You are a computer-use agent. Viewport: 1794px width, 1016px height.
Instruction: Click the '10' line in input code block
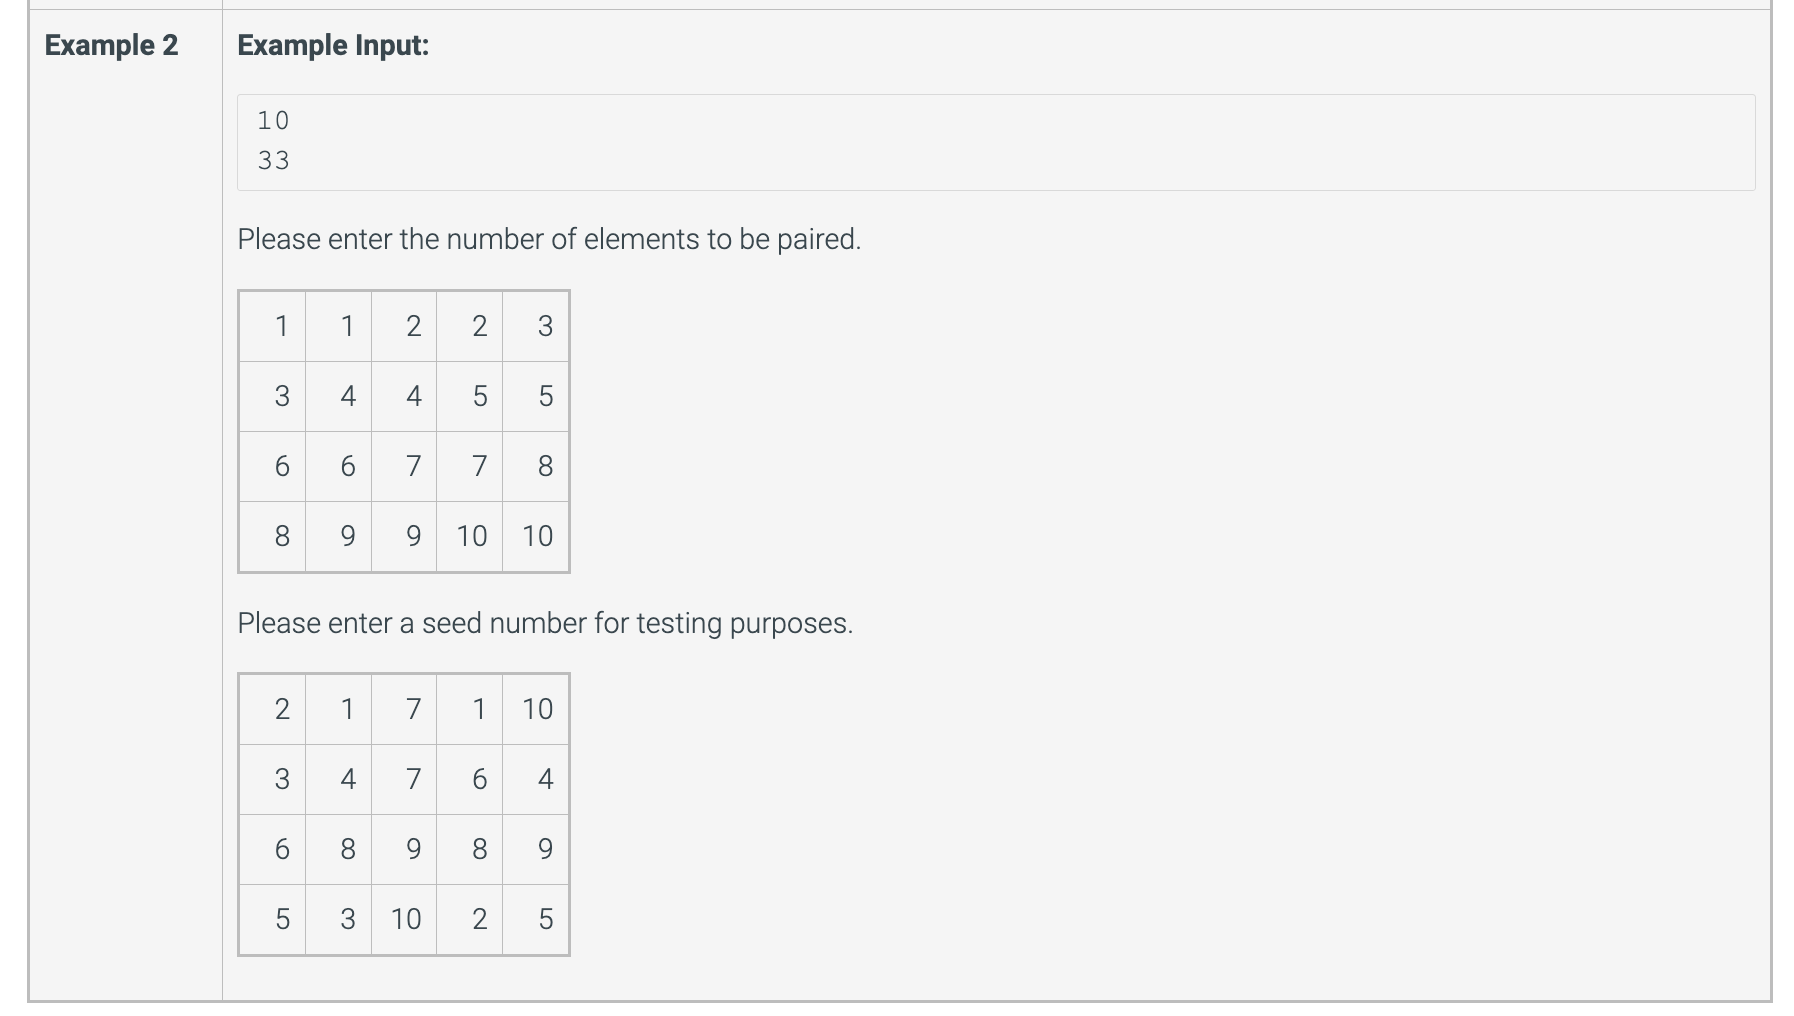pyautogui.click(x=273, y=121)
